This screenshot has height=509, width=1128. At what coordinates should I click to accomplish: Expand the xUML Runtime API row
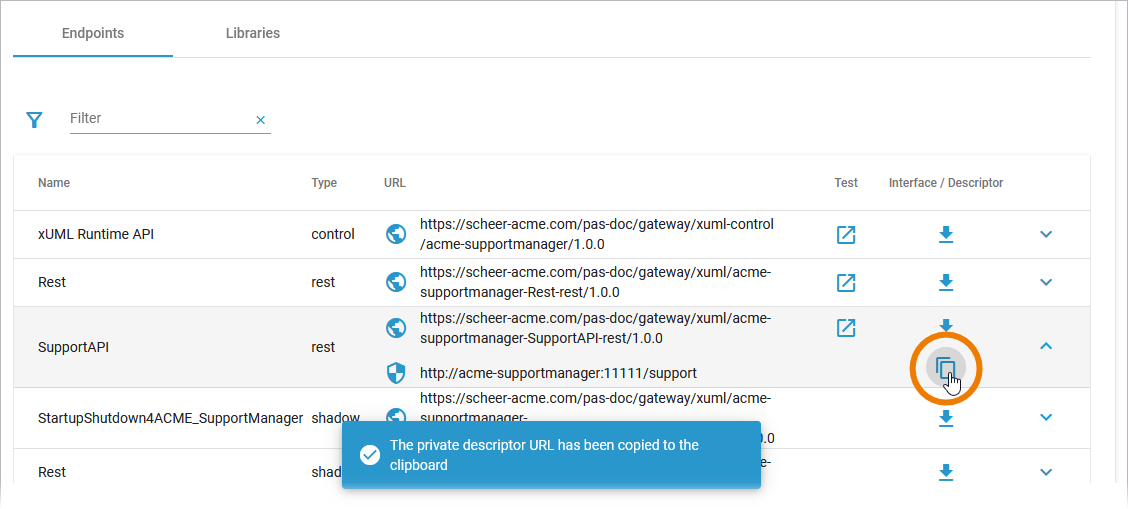(1046, 234)
